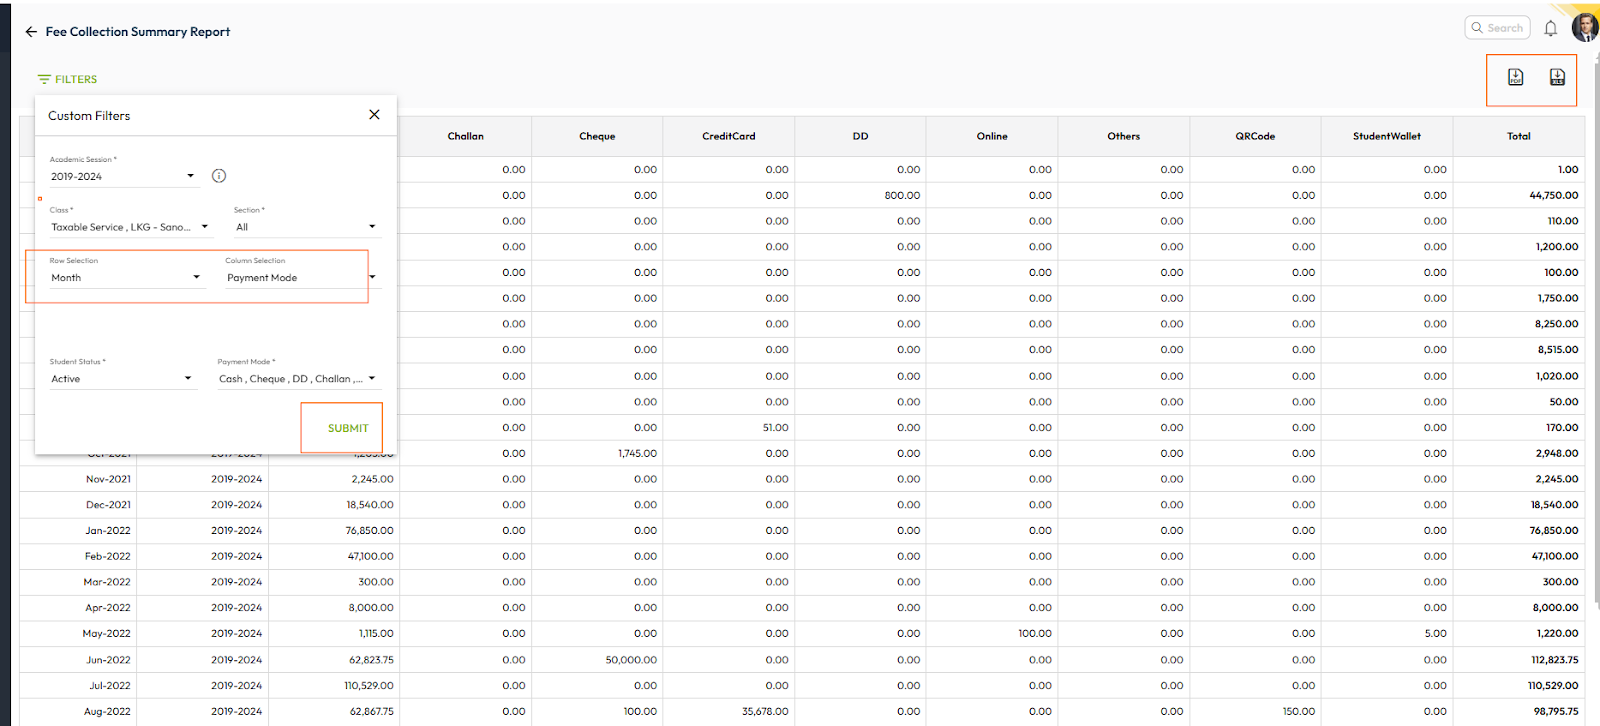Go back using the back arrow
This screenshot has width=1600, height=726.
tap(31, 32)
